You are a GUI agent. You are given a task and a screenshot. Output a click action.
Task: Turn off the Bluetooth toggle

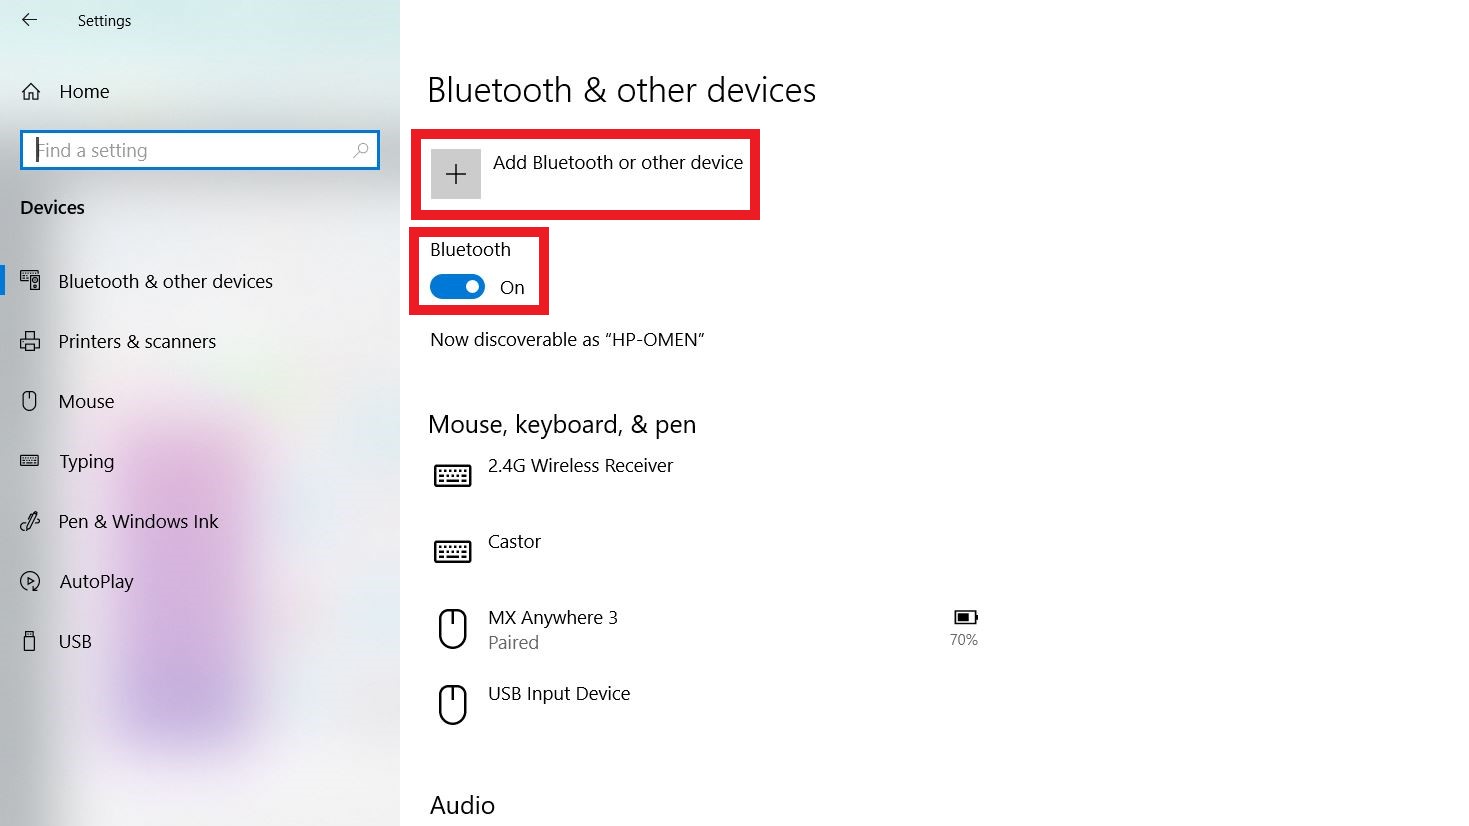tap(458, 288)
